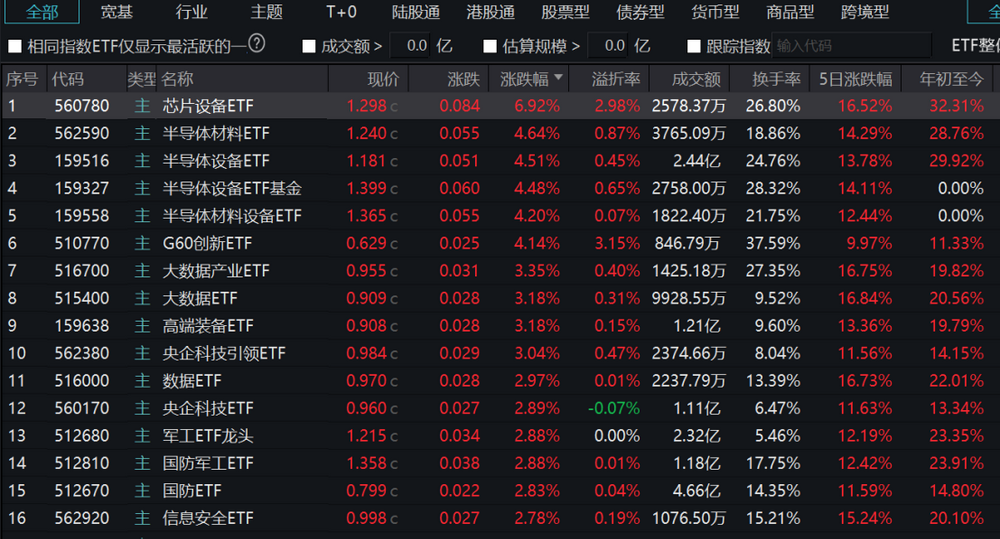Click the c marker beside price 0.629
This screenshot has width=1000, height=539.
394,243
